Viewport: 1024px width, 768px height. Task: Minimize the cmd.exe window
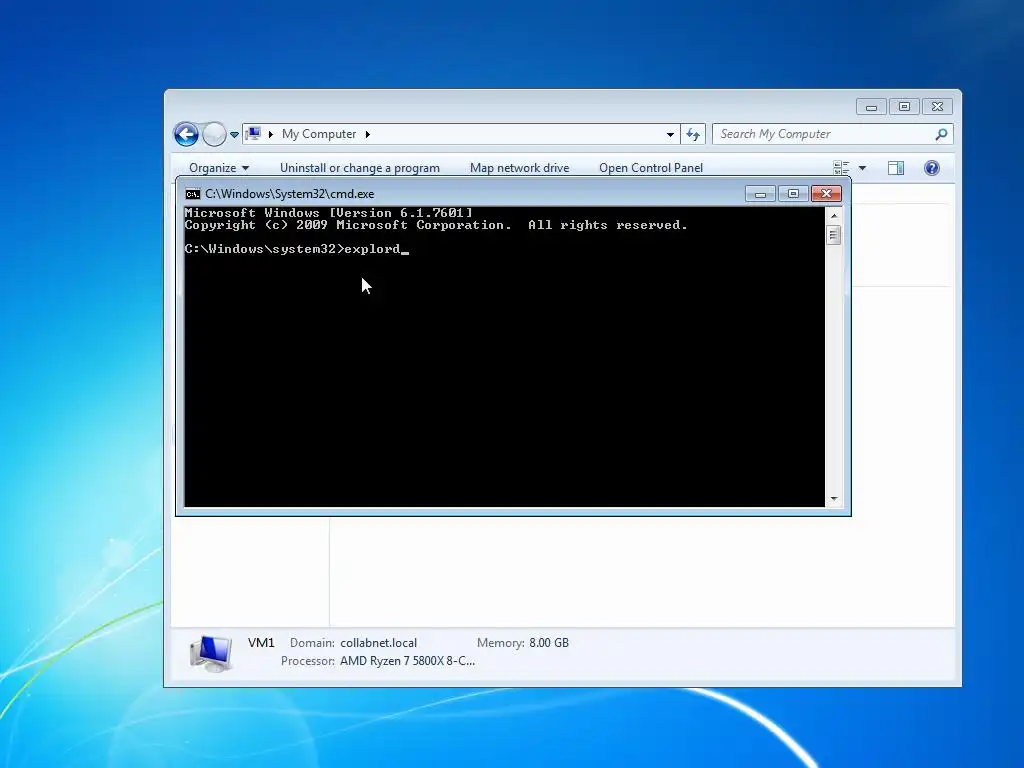[760, 194]
